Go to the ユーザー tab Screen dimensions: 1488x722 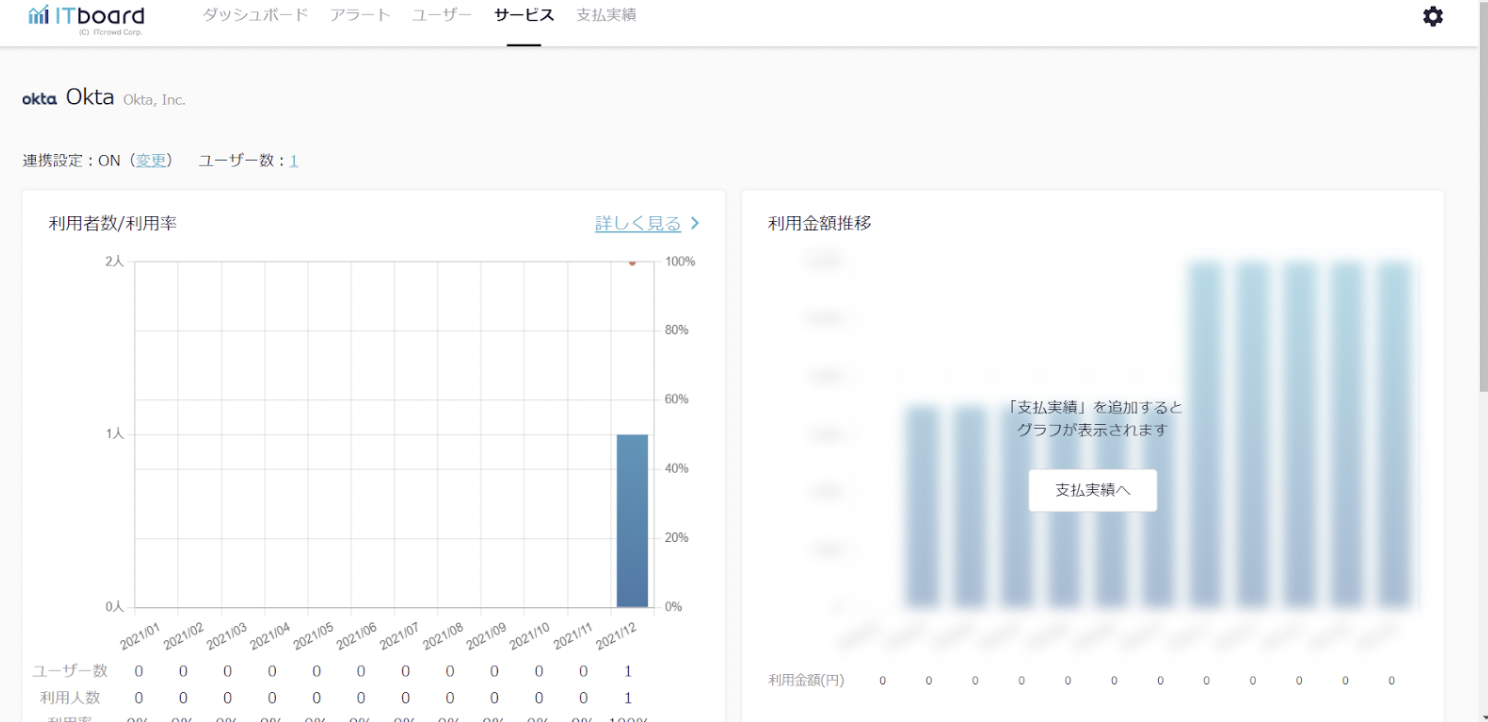tap(442, 16)
